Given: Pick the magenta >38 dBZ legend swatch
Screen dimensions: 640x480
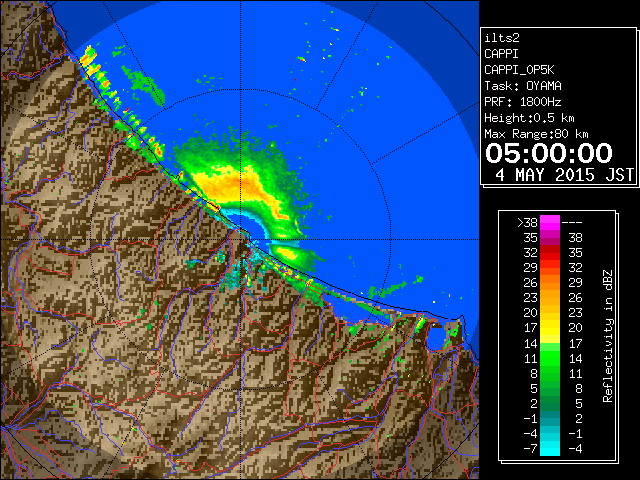Looking at the screenshot, I should click(550, 222).
